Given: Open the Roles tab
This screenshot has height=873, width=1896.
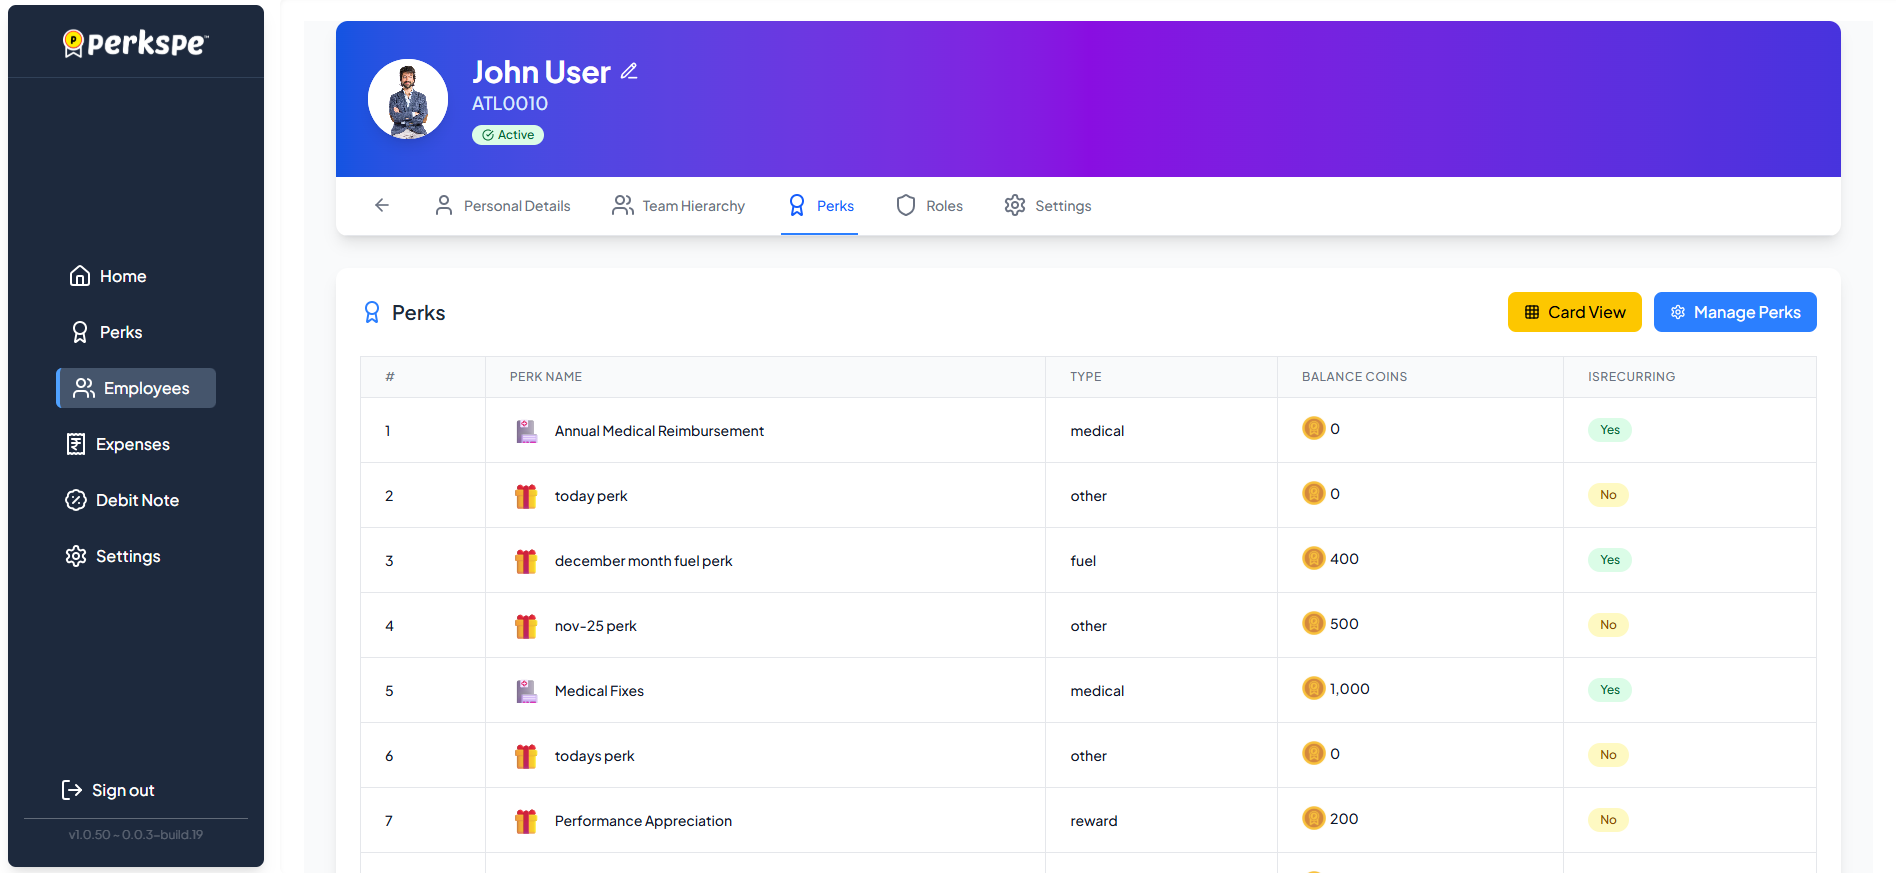Looking at the screenshot, I should point(930,206).
